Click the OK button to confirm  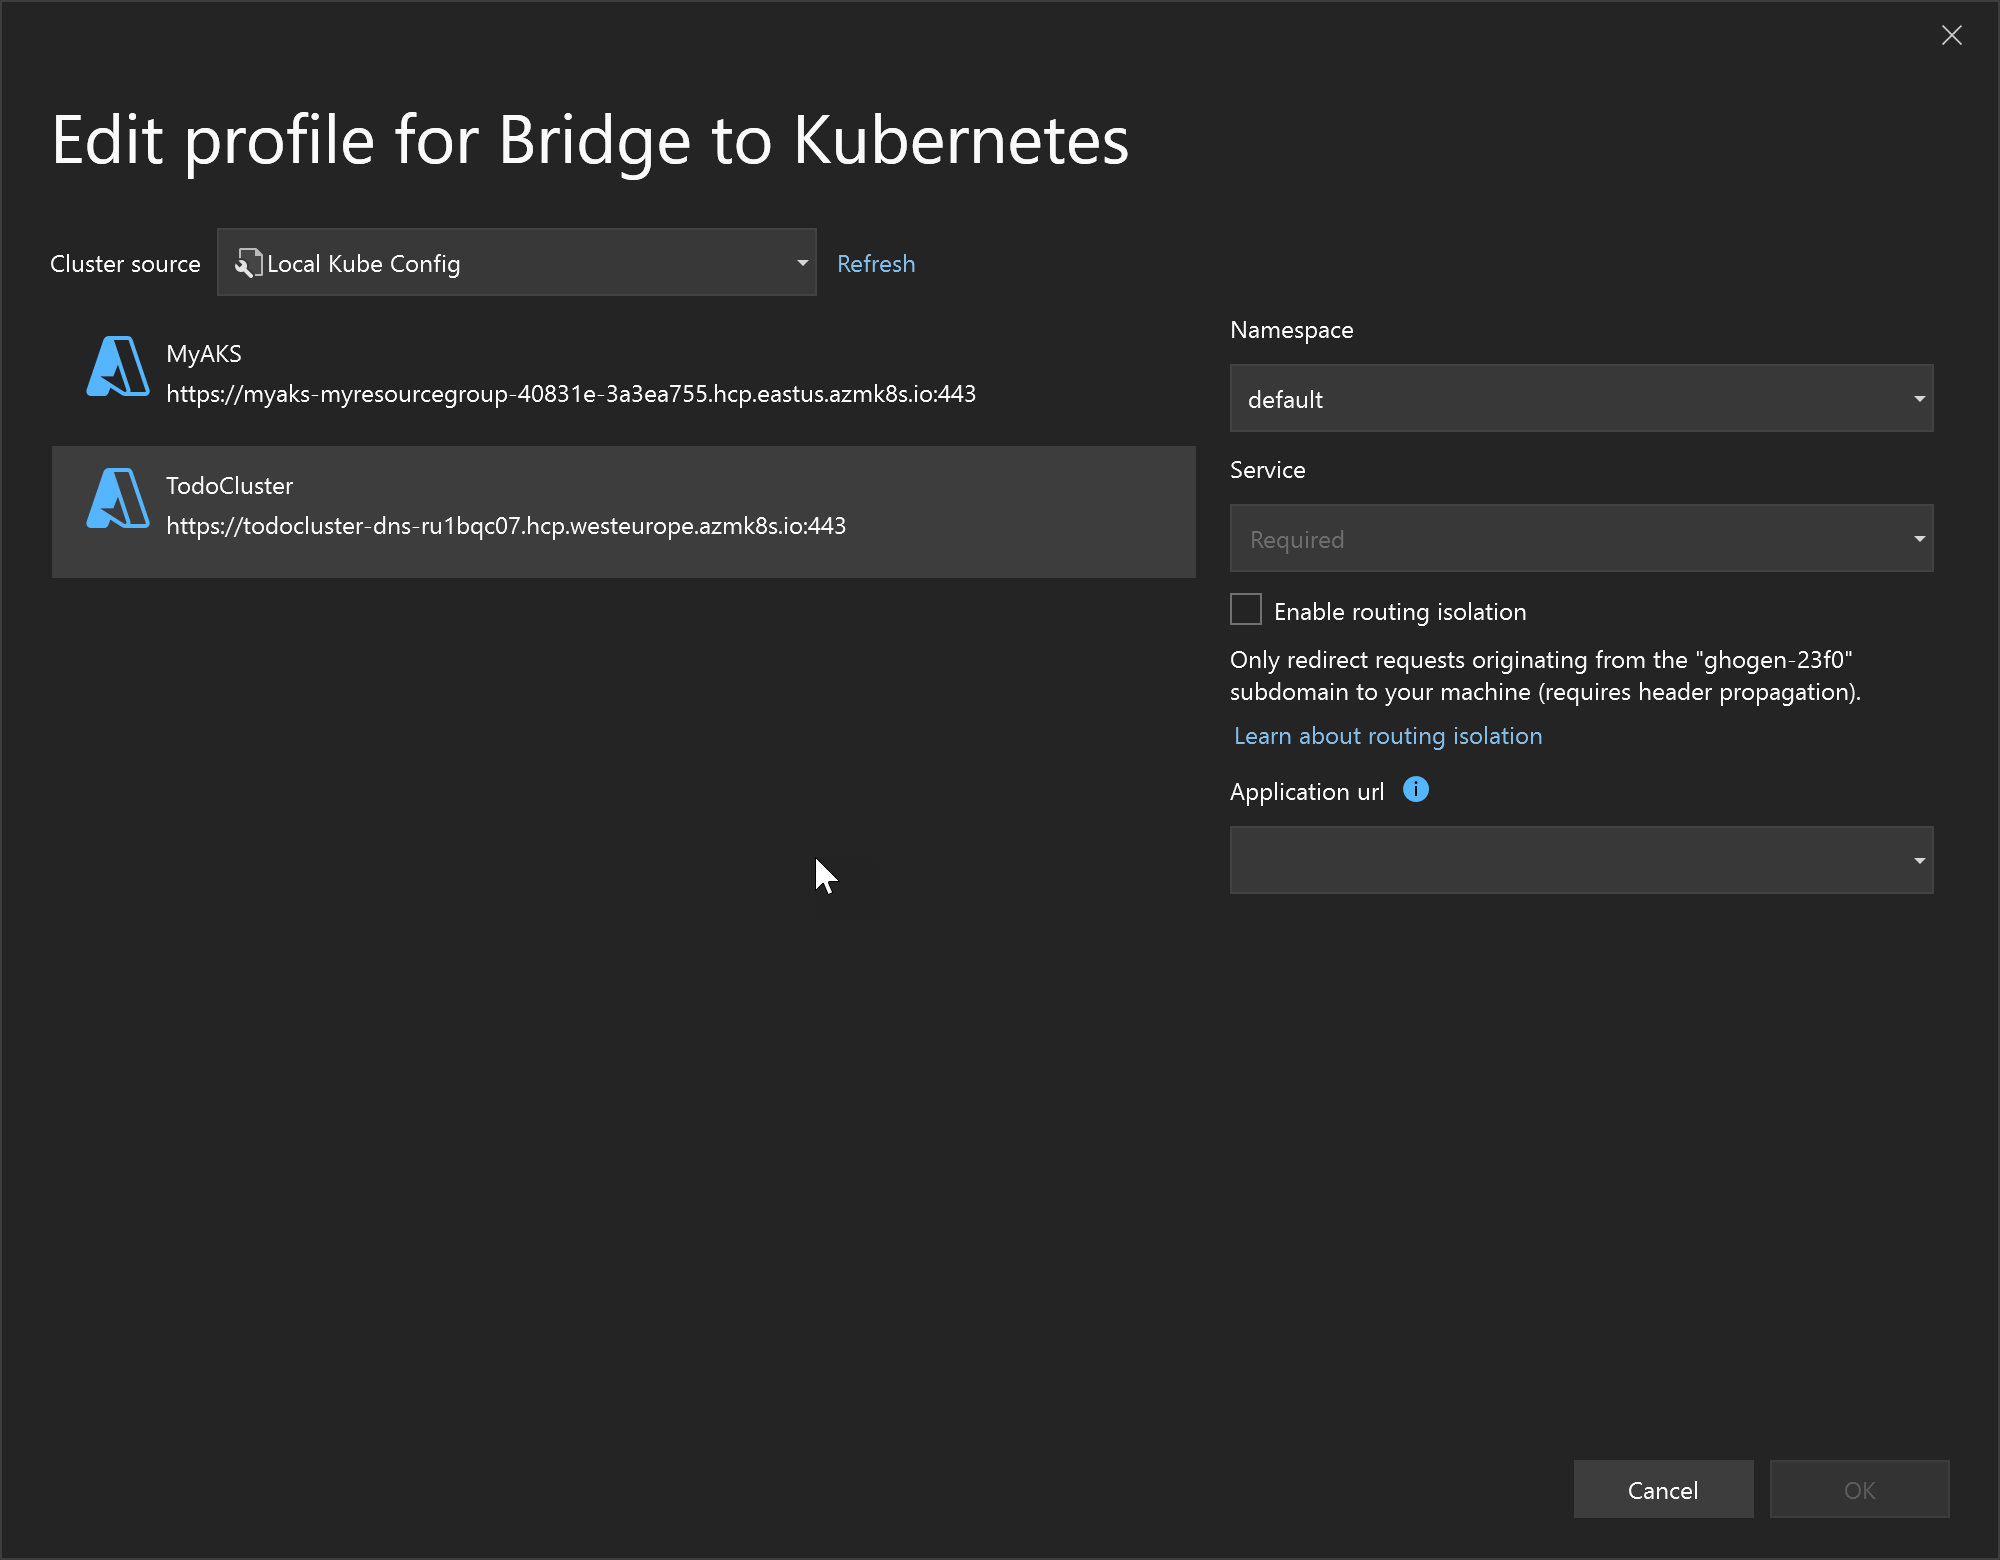(x=1862, y=1489)
